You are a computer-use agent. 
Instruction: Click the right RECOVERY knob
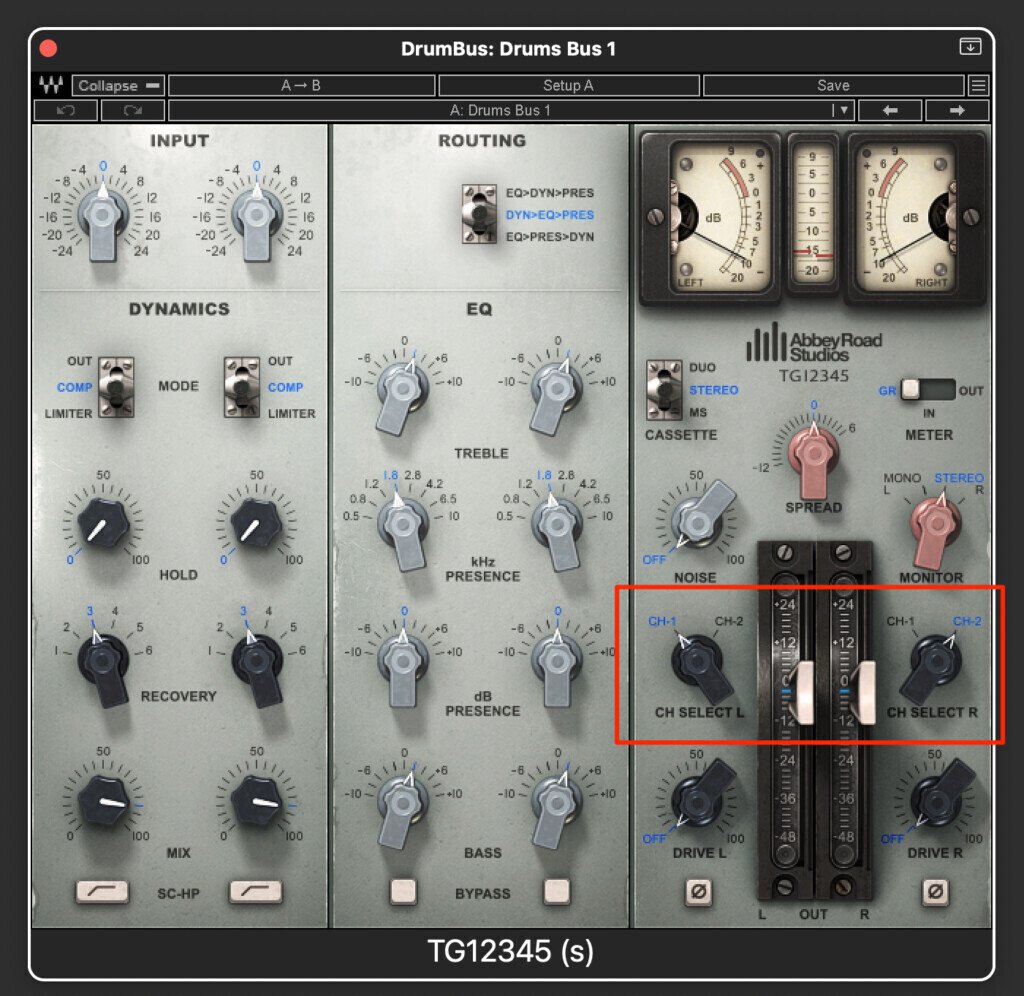click(258, 663)
